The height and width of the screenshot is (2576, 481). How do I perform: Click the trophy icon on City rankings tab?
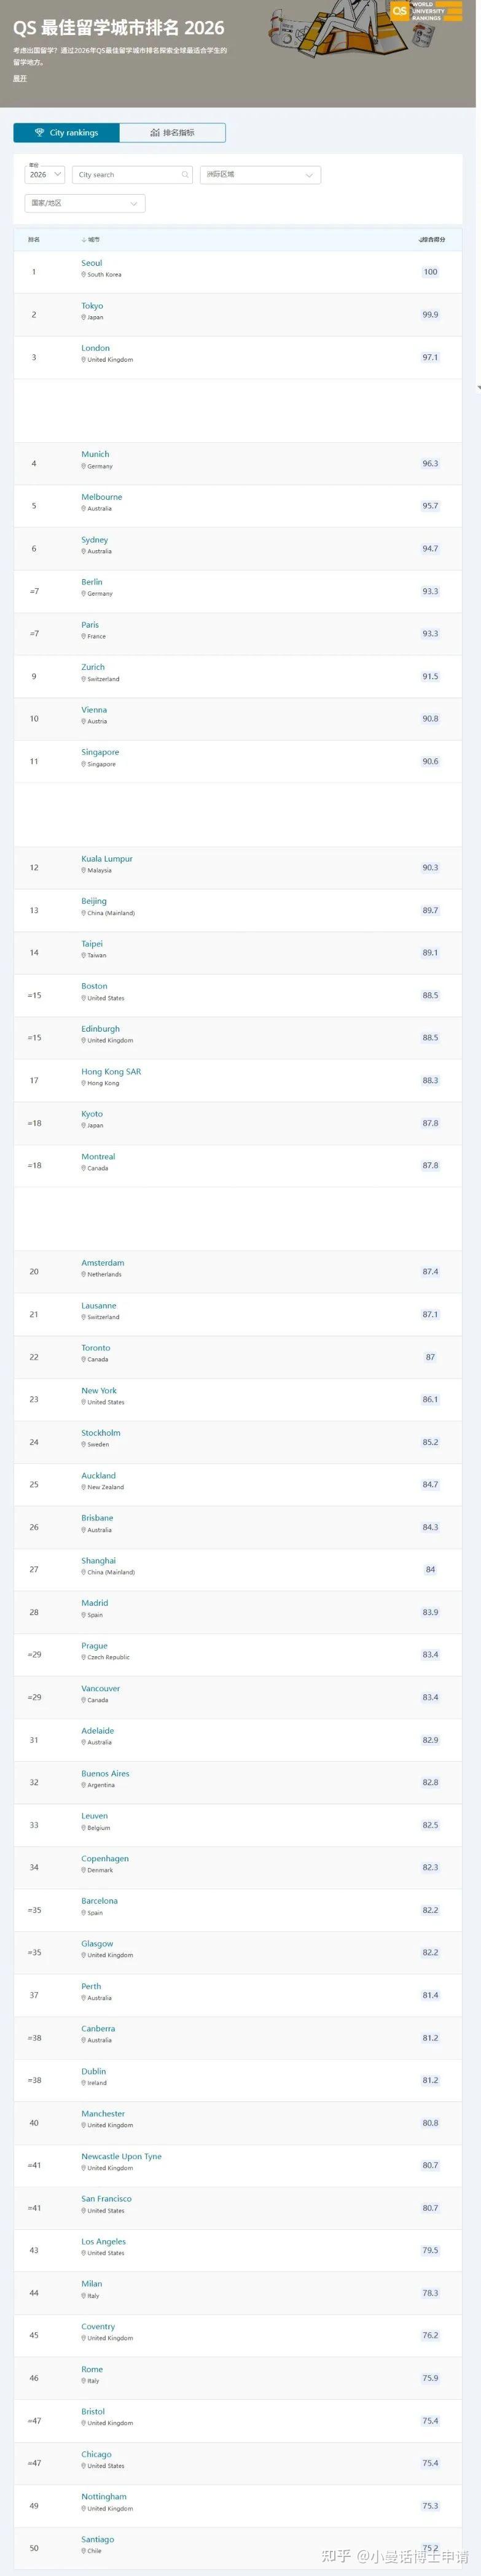pos(40,133)
